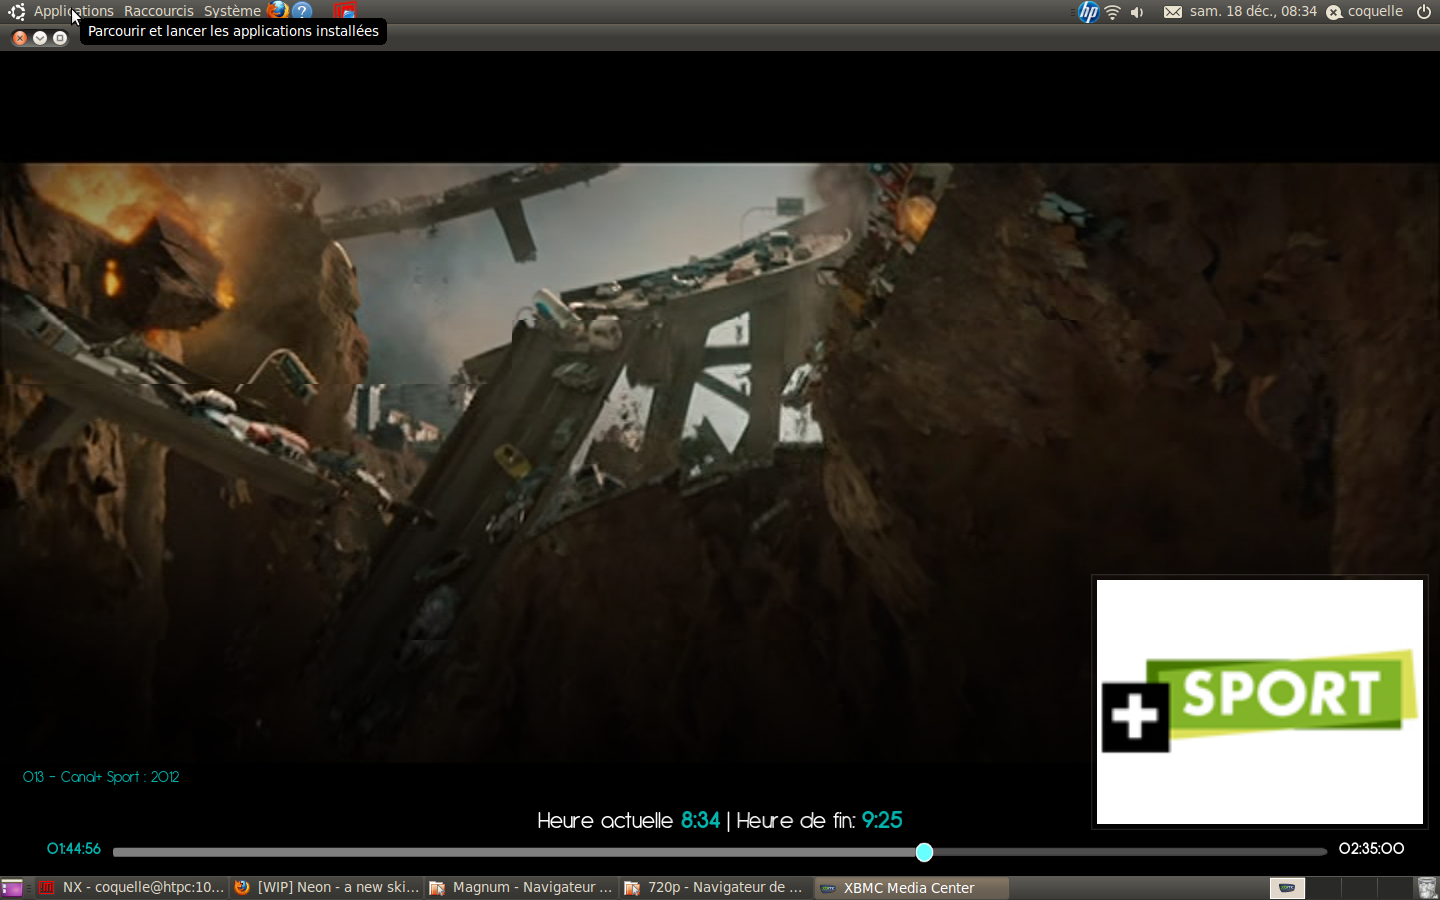Click the 'Heure actuelle 8:34' text
Viewport: 1440px width, 900px height.
(628, 821)
